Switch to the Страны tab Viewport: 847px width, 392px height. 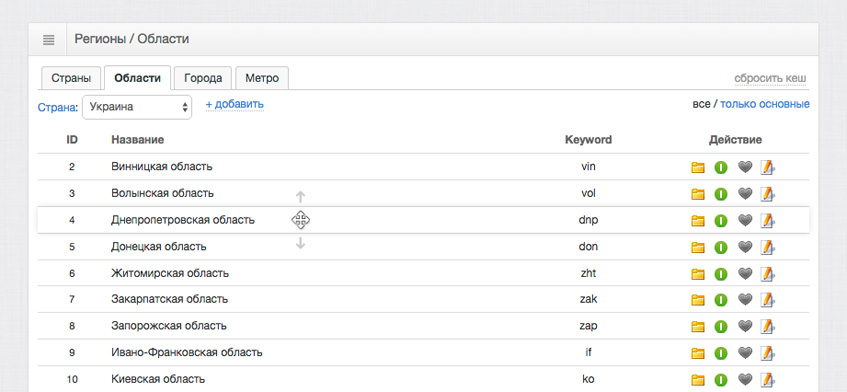[x=71, y=78]
